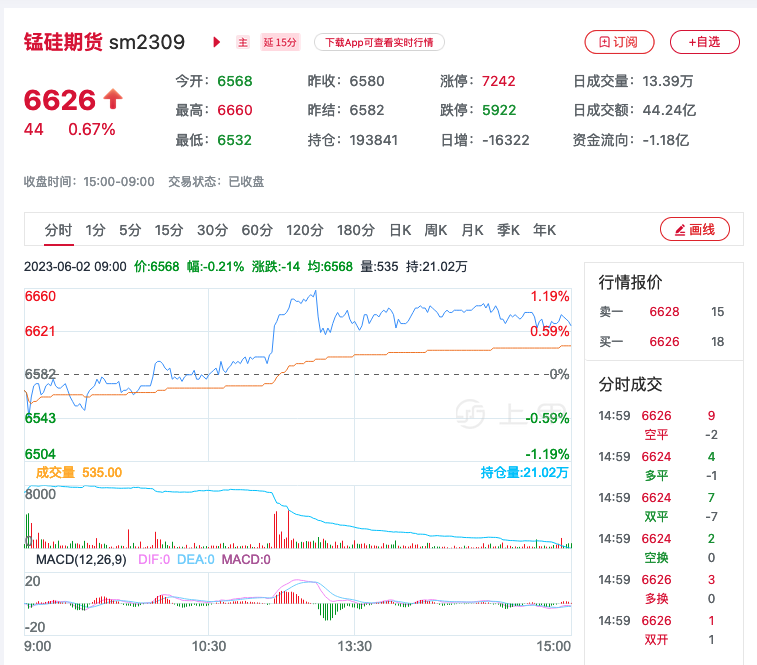Click the 多换 trade entry label
This screenshot has width=757, height=665.
(x=657, y=599)
